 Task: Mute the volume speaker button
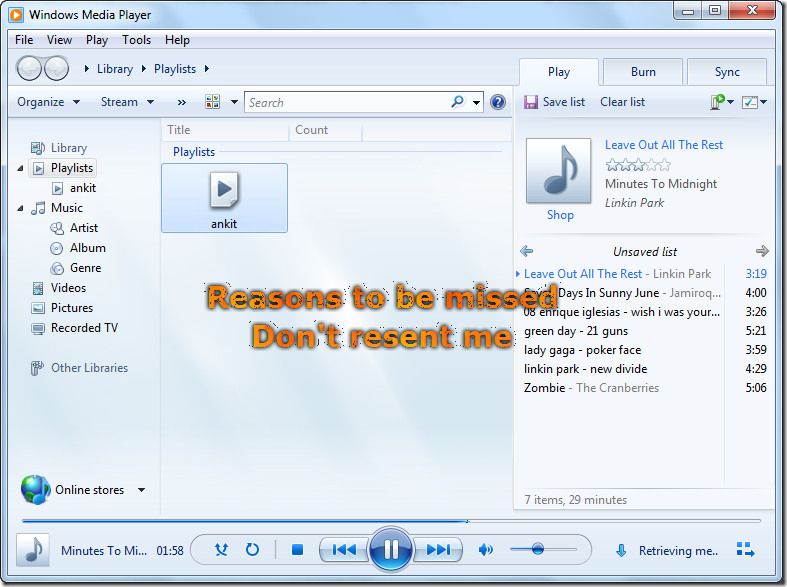point(485,550)
